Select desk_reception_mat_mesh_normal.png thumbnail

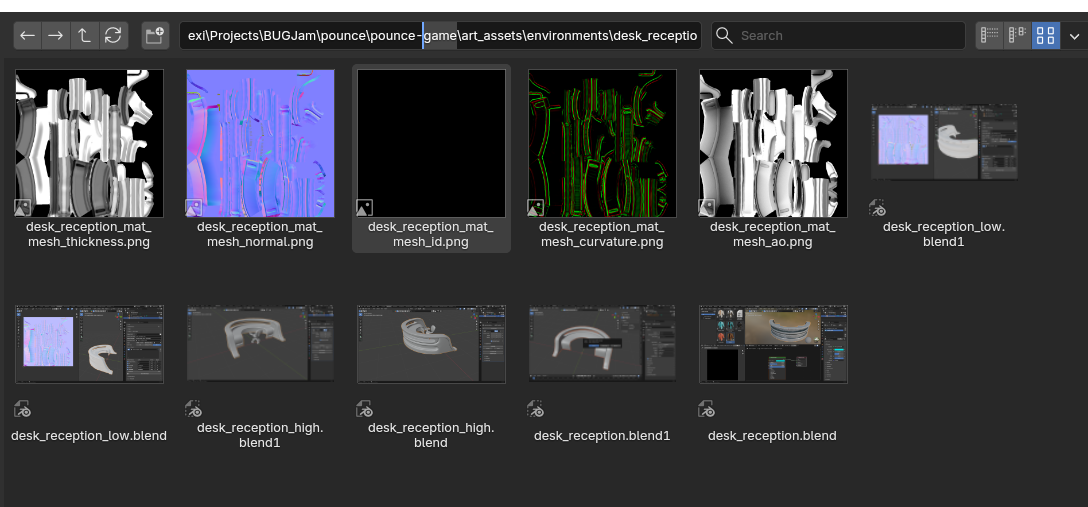click(260, 143)
